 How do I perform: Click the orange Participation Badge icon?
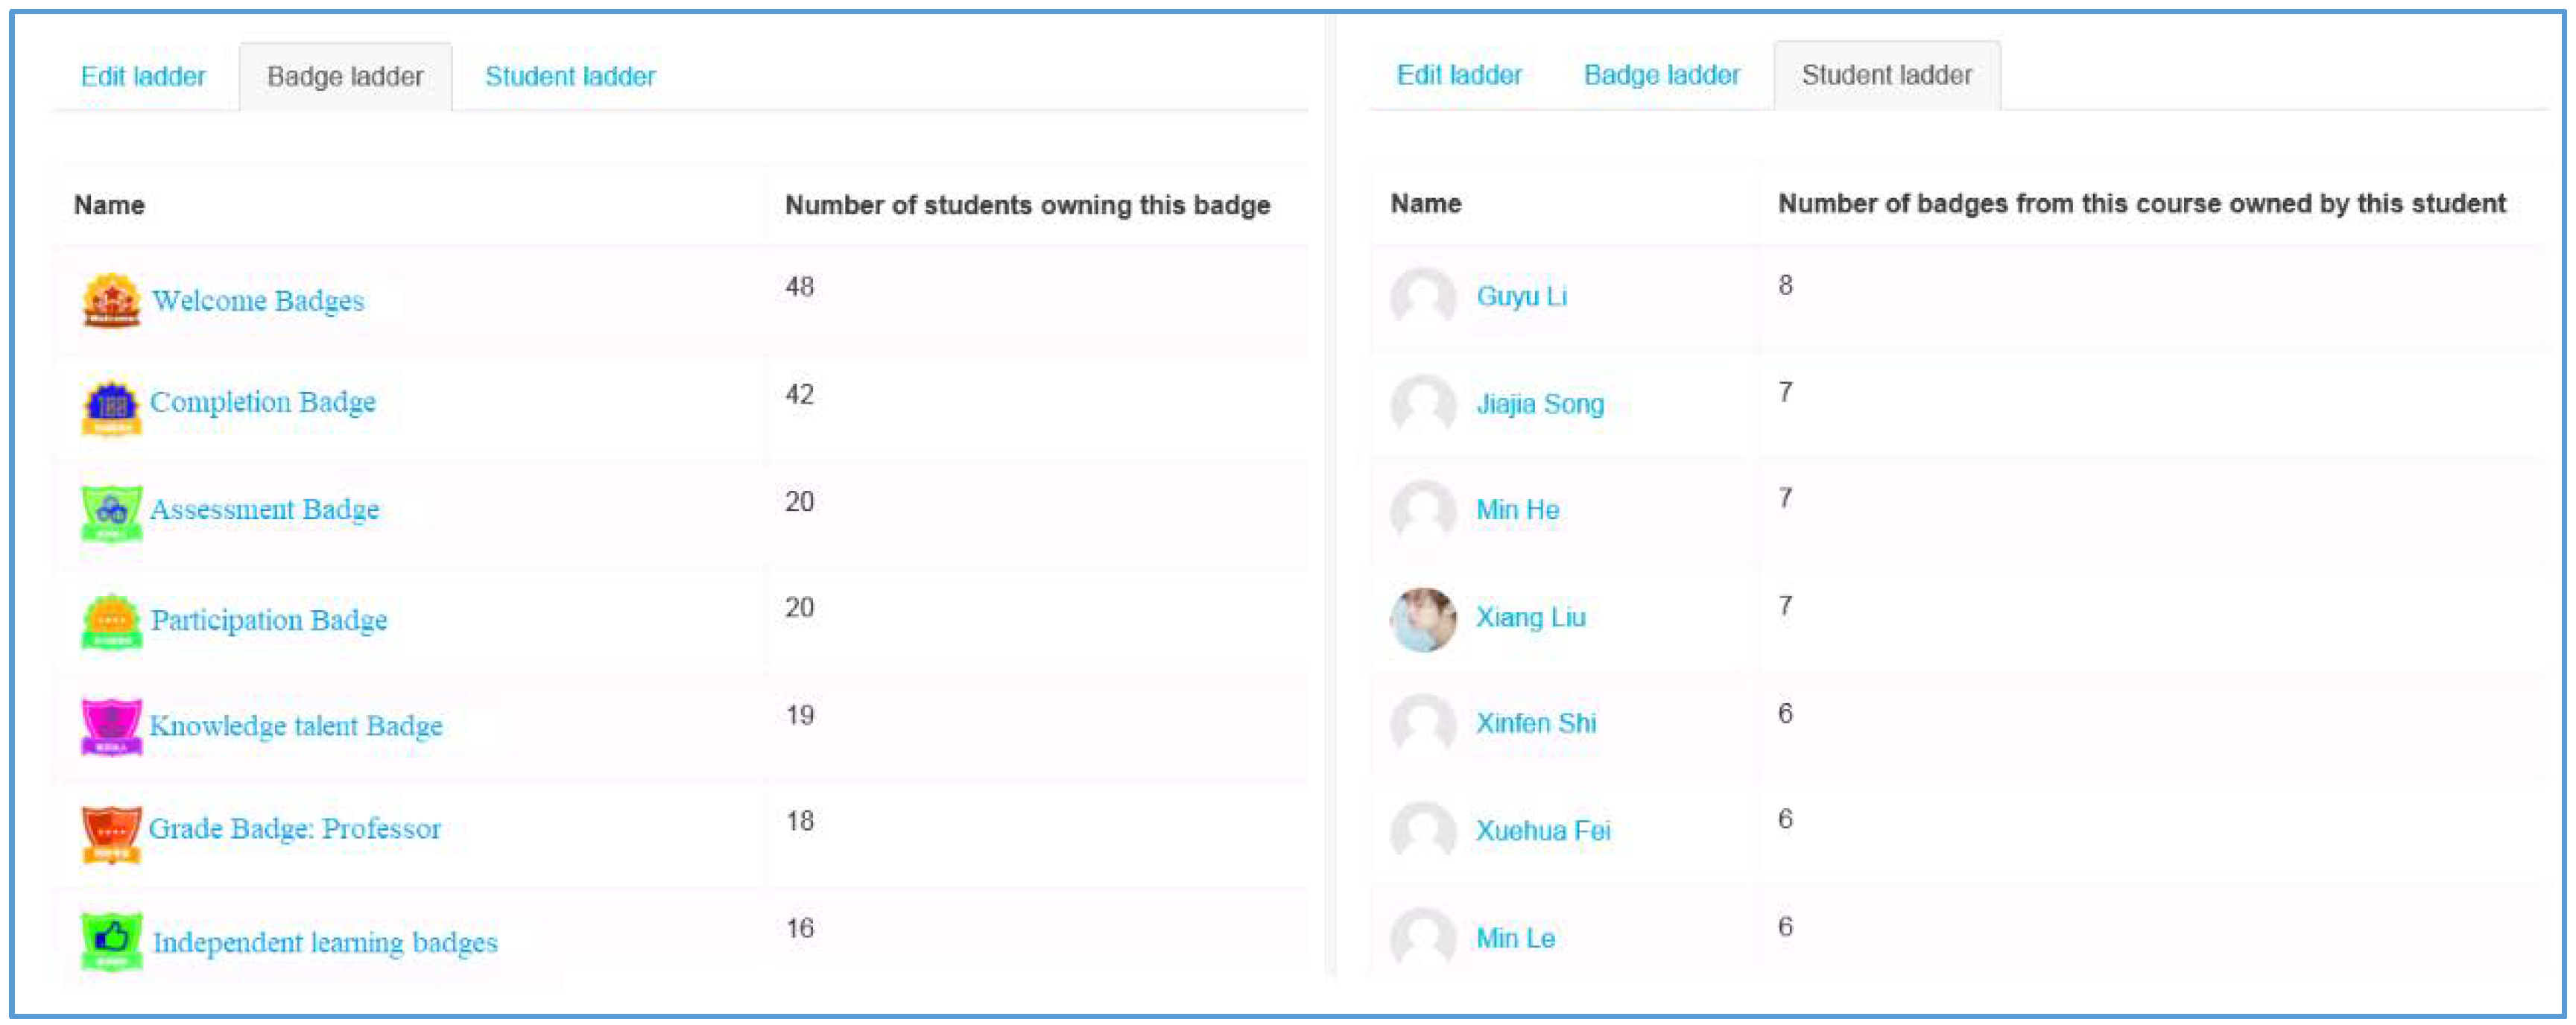[x=111, y=621]
